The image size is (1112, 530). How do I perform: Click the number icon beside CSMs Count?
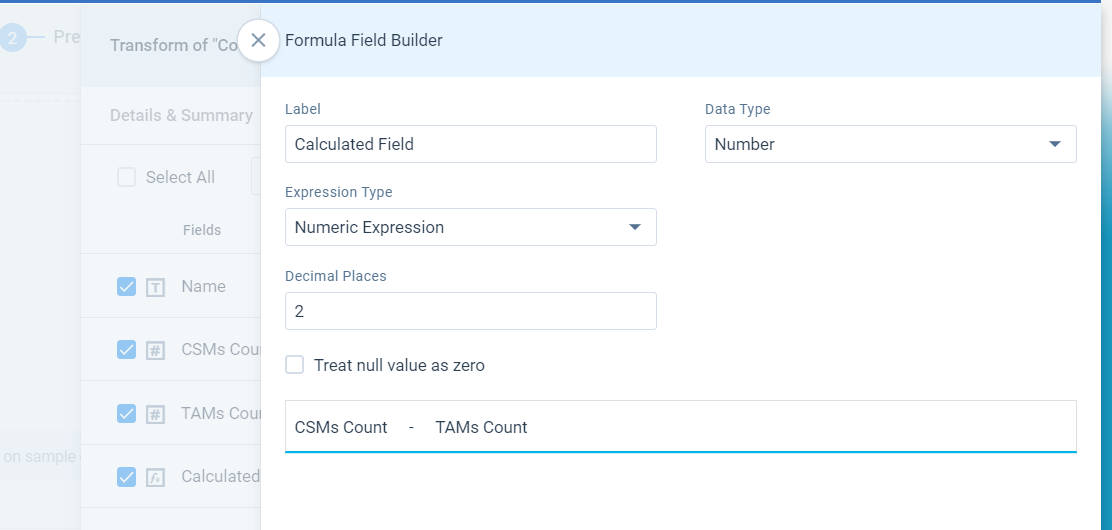tap(155, 350)
